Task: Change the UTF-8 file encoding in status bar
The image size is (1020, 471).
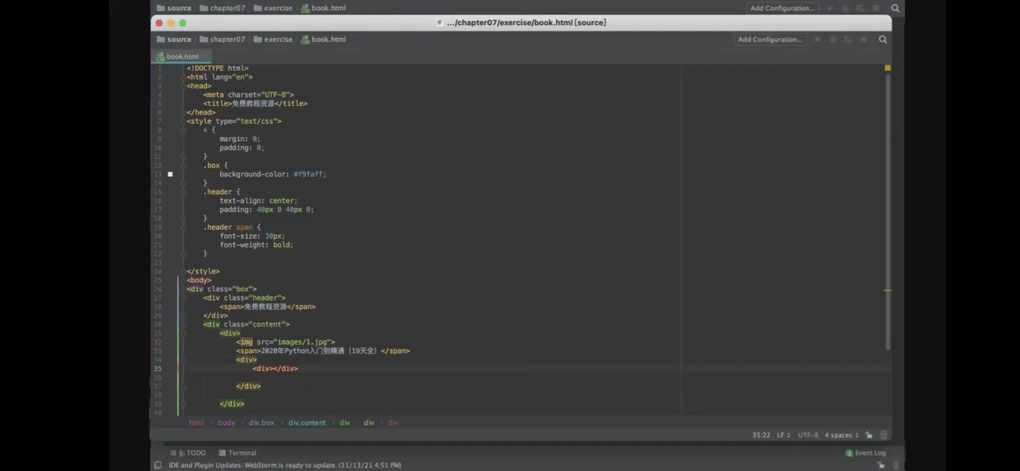Action: (x=808, y=435)
